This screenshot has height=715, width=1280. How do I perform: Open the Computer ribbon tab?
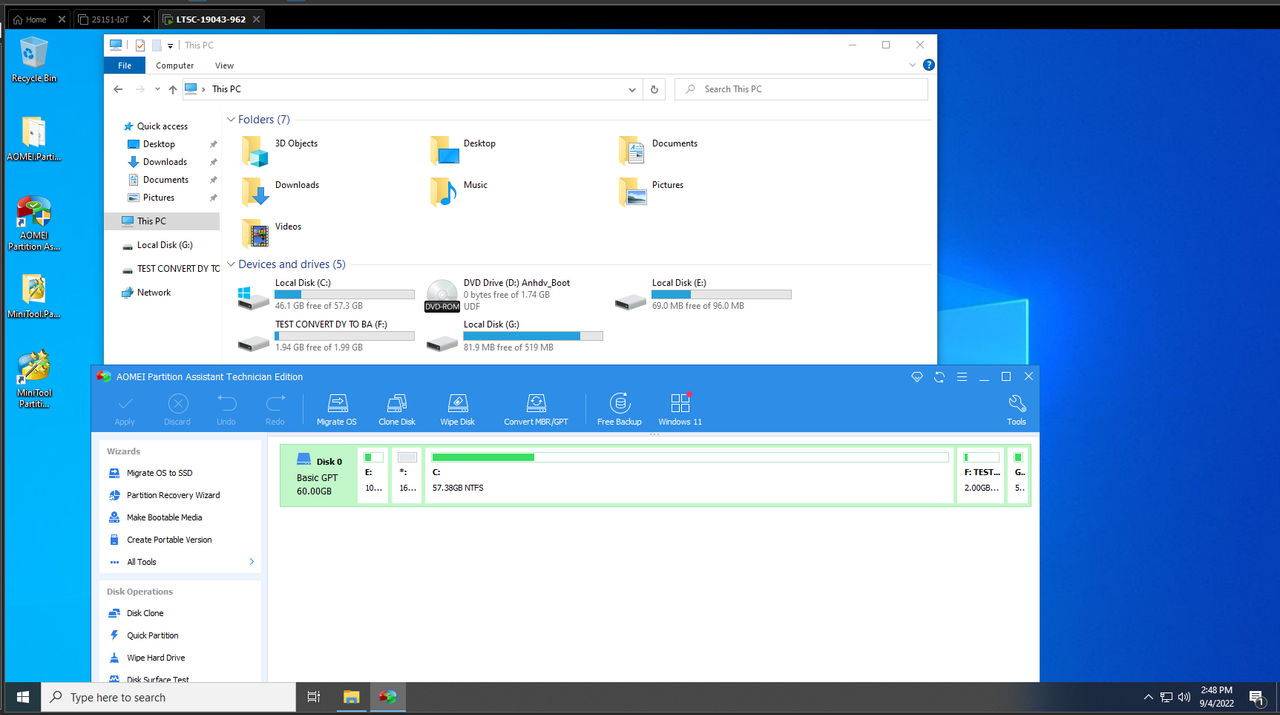coord(175,66)
